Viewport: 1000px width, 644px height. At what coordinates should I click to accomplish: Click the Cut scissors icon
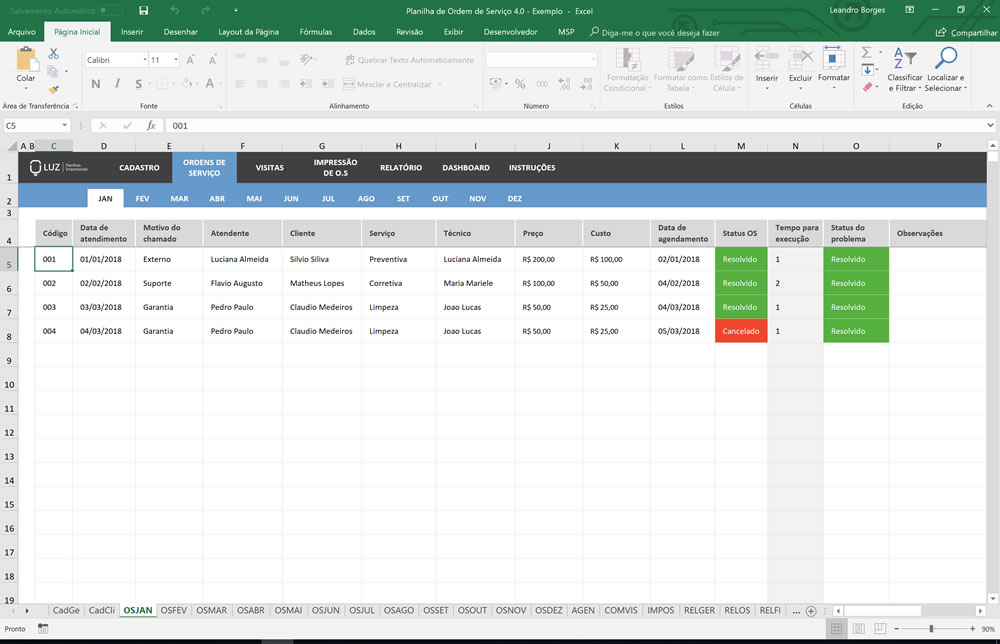point(54,54)
